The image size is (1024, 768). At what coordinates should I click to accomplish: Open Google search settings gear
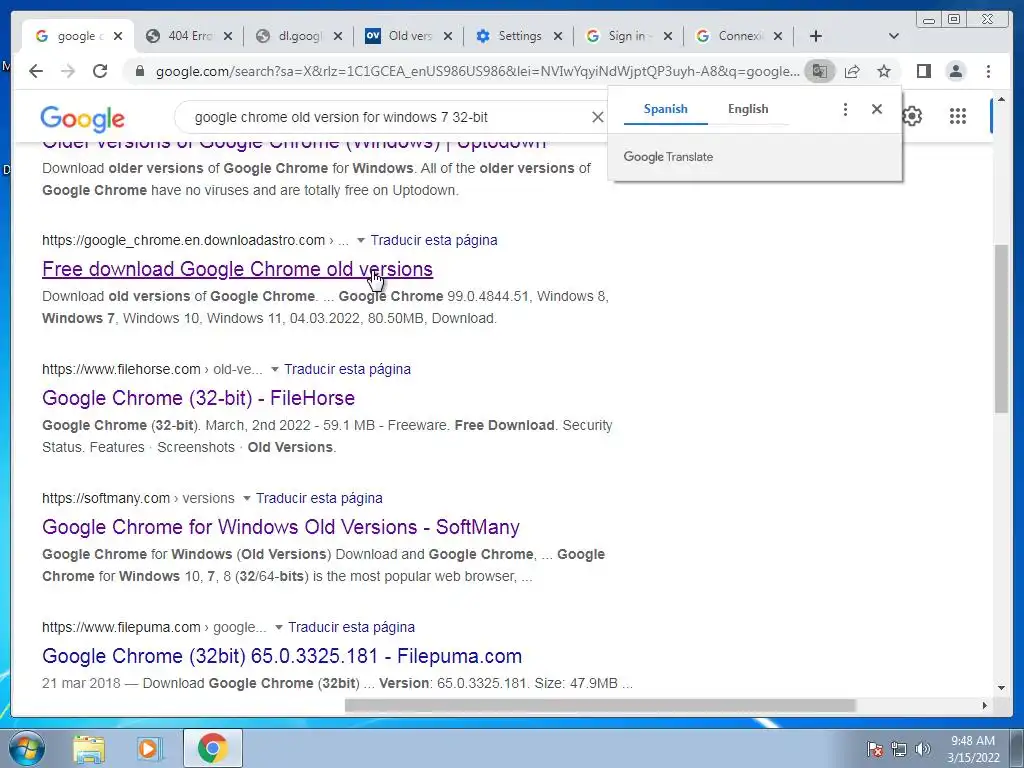click(x=912, y=116)
